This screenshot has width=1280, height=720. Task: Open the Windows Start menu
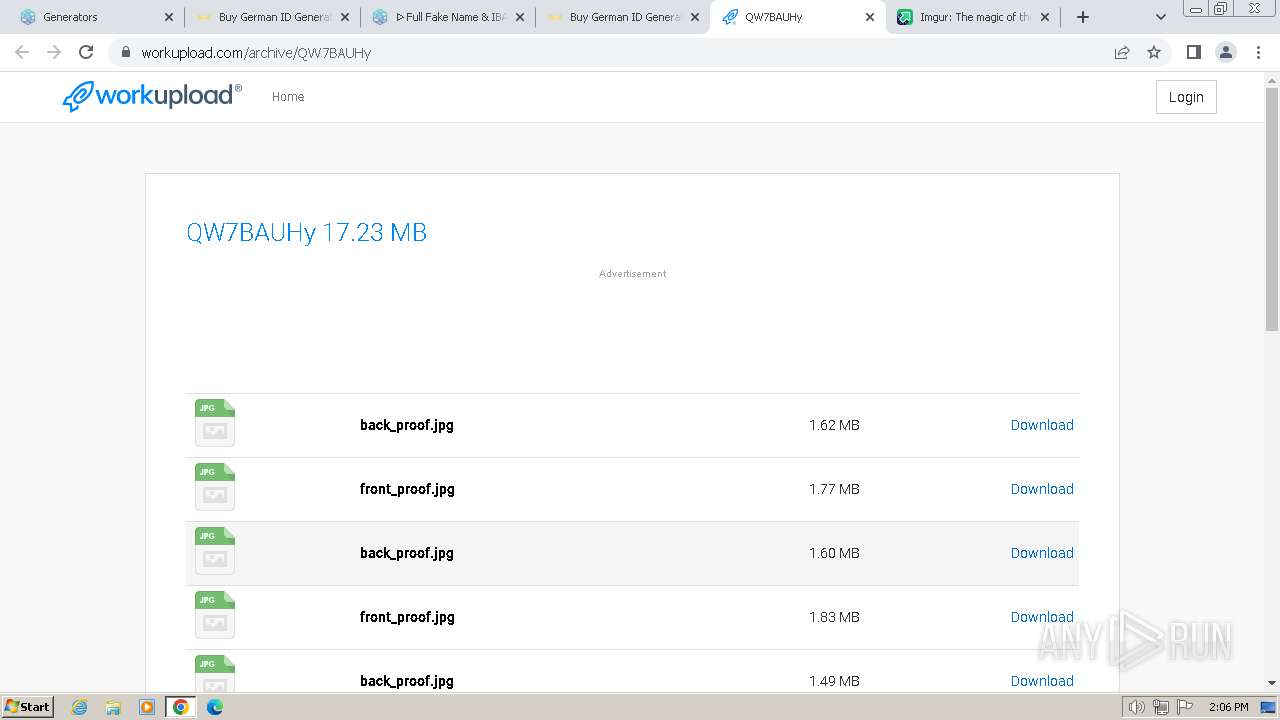click(28, 706)
